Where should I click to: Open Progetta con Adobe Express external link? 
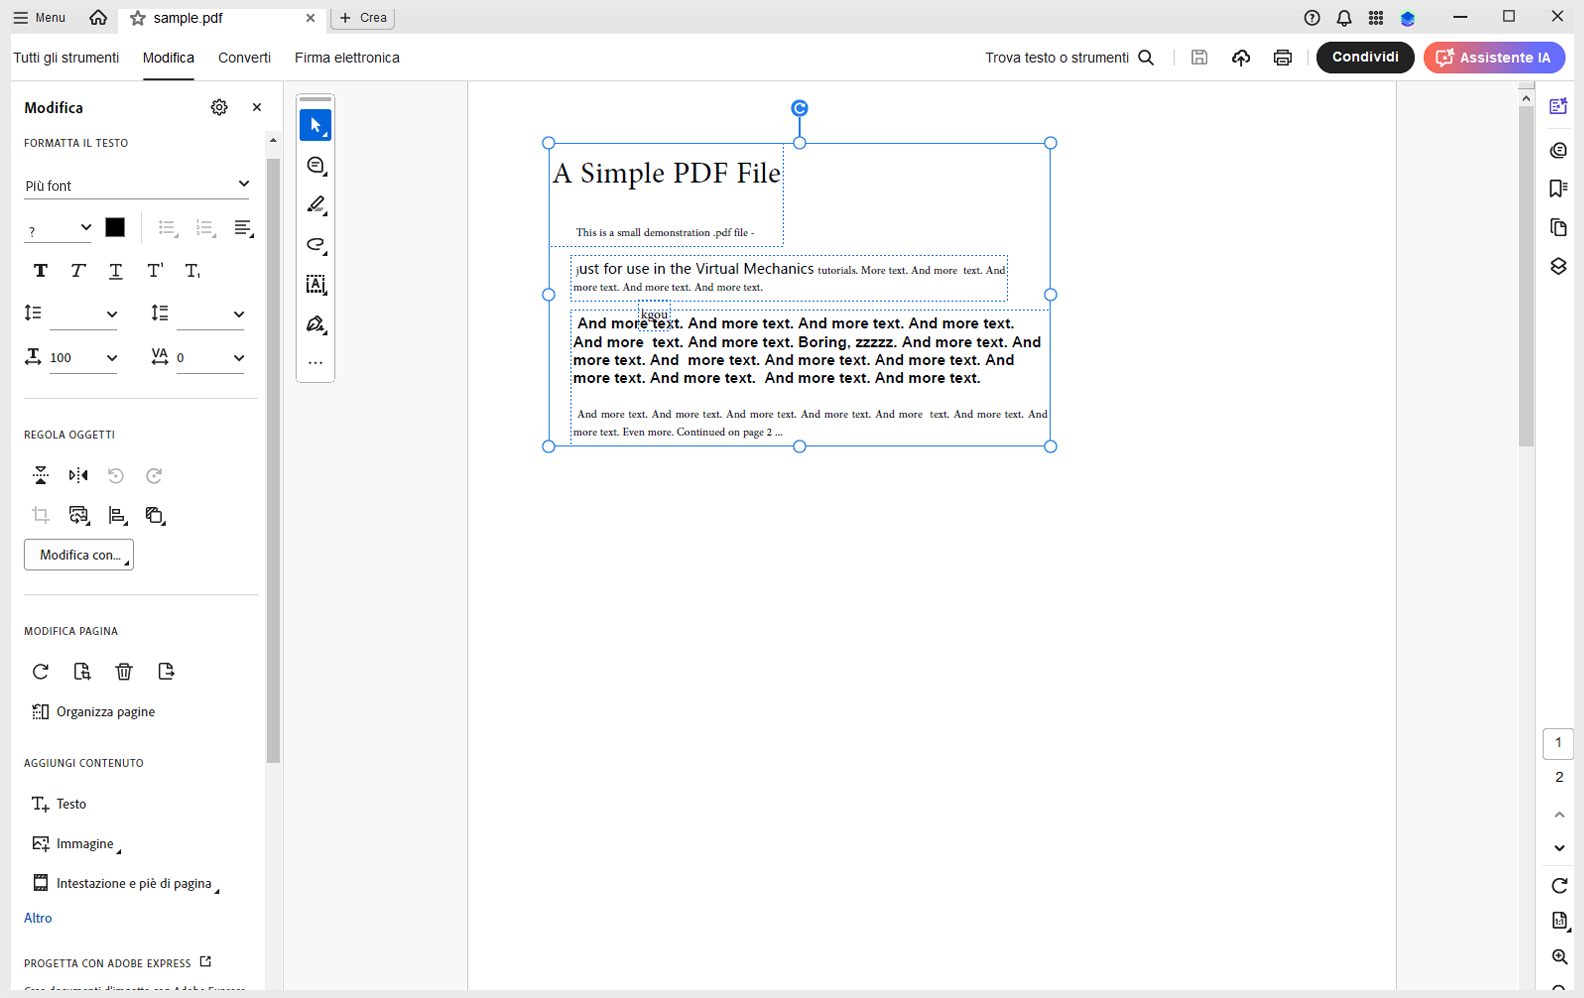pos(118,963)
